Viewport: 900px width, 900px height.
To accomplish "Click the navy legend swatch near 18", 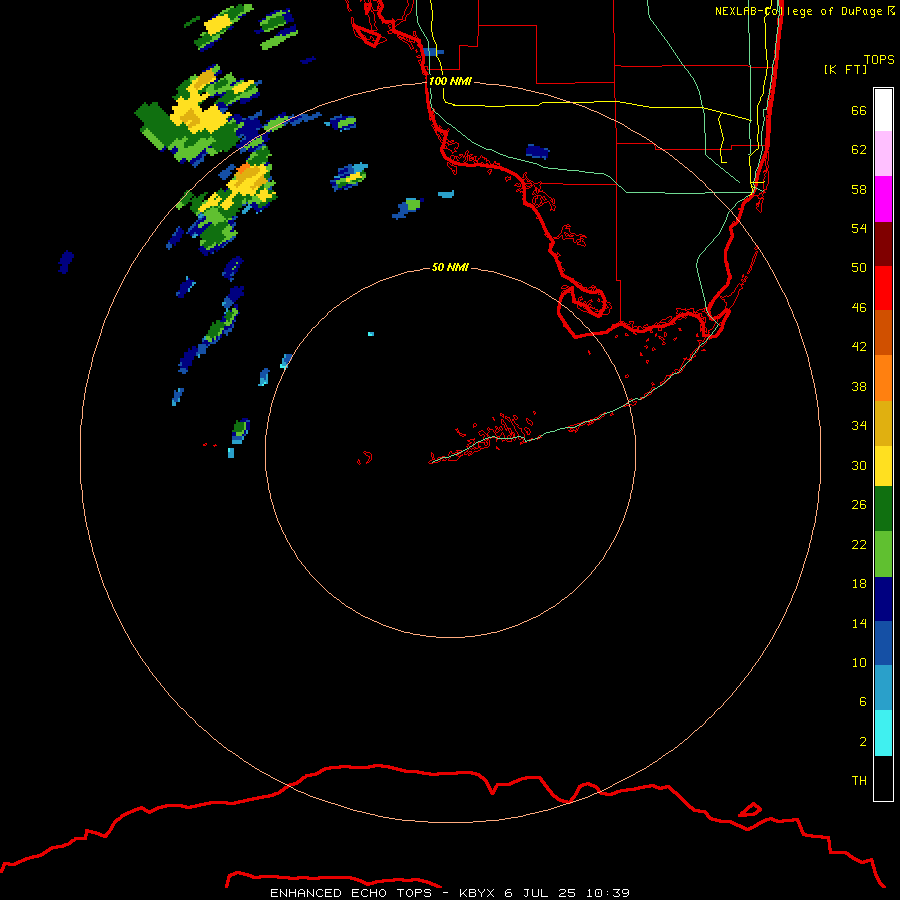I will (883, 599).
